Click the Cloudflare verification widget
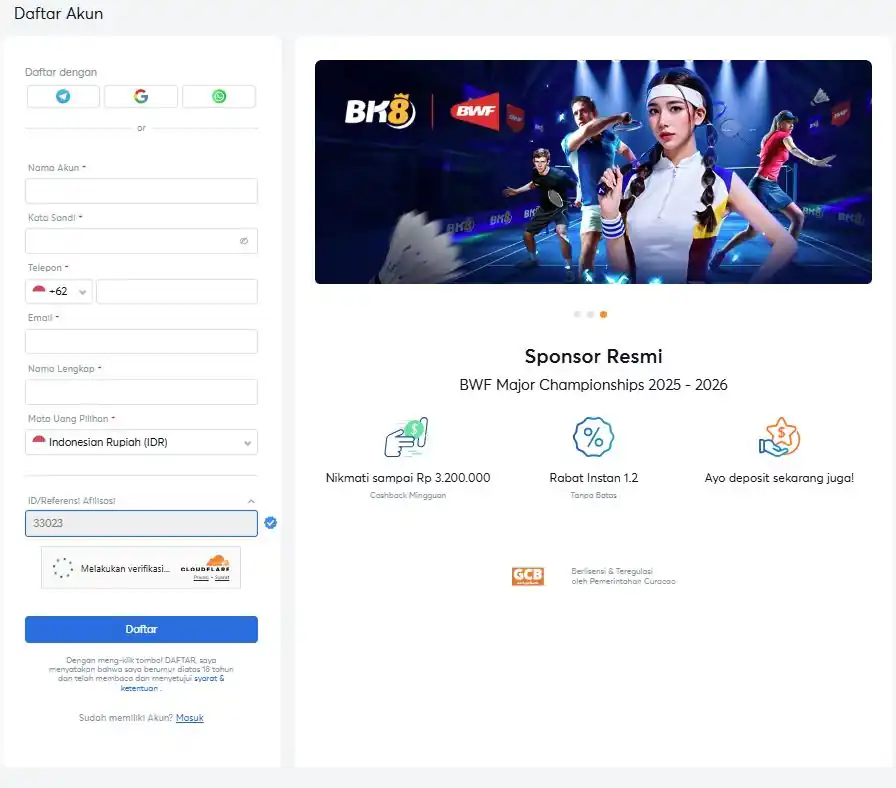The width and height of the screenshot is (896, 788). tap(141, 568)
